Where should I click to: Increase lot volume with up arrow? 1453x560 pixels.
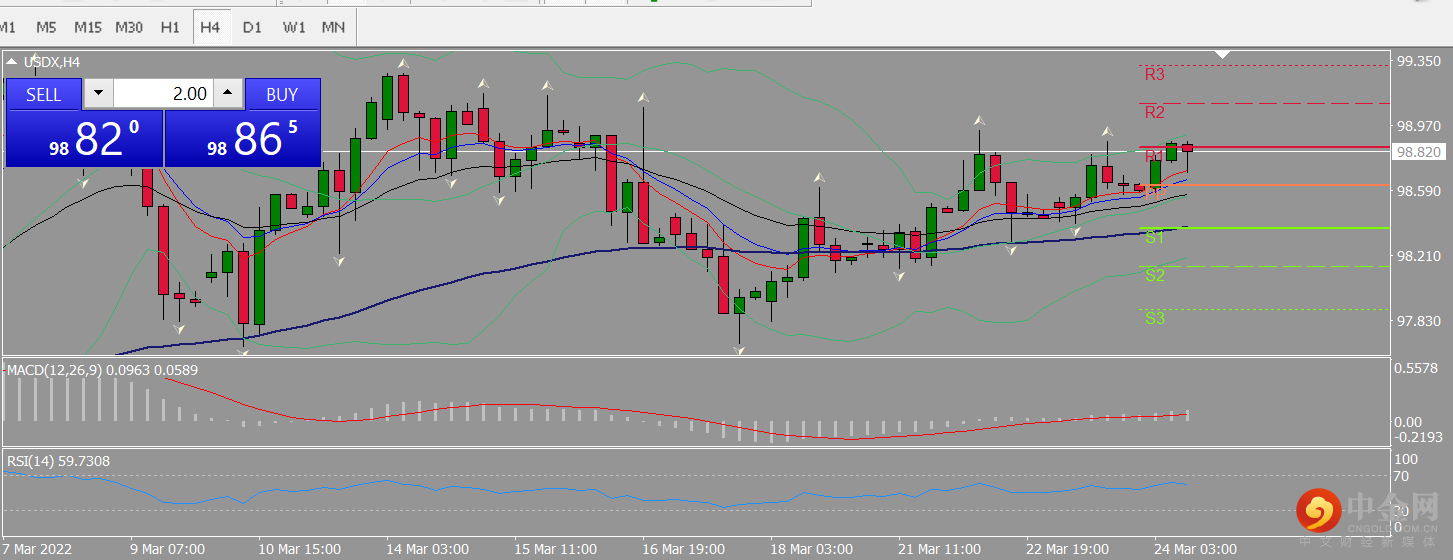tap(229, 94)
